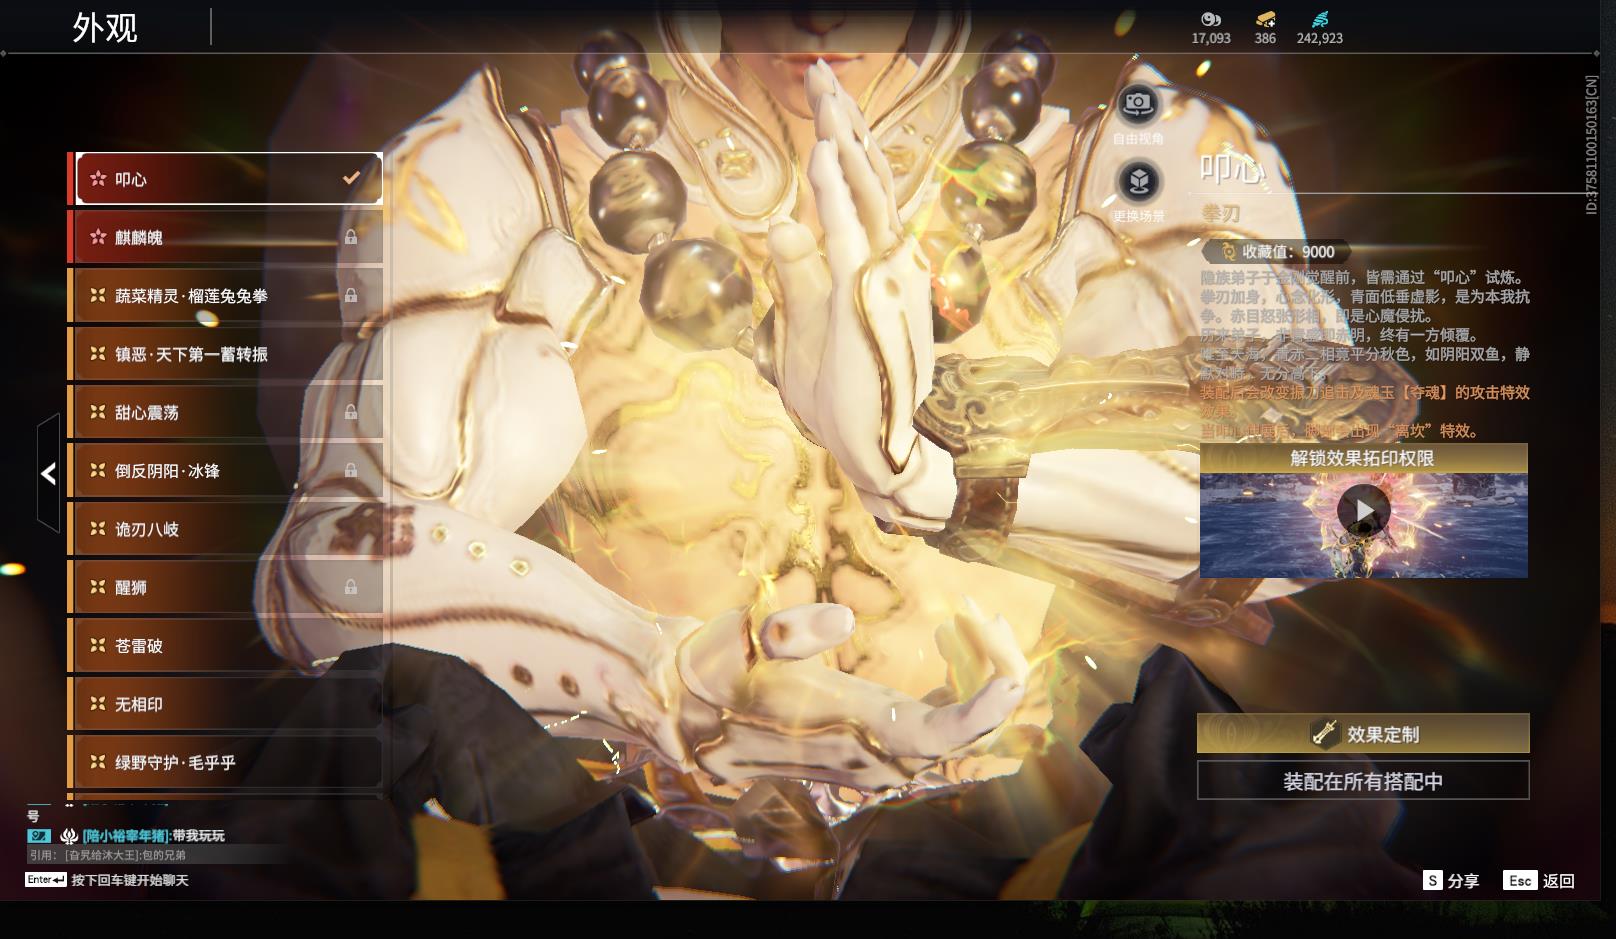Click the chat channel icon at bottom-left
Image resolution: width=1616 pixels, height=939 pixels.
tap(39, 836)
